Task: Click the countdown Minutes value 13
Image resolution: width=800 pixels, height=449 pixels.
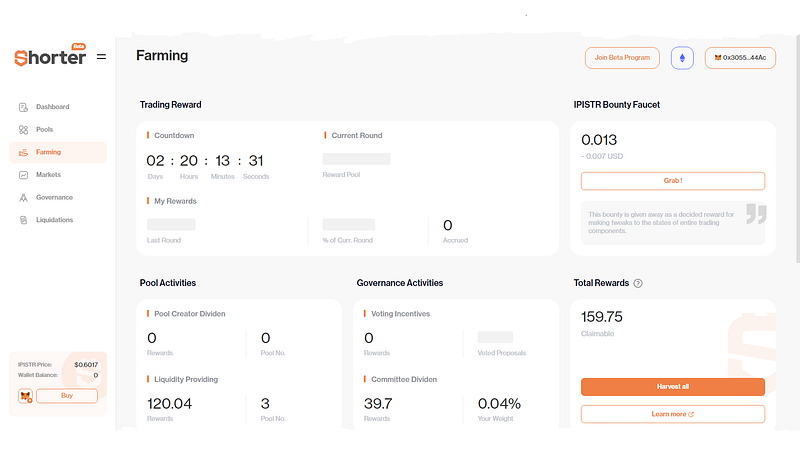Action: tap(222, 161)
